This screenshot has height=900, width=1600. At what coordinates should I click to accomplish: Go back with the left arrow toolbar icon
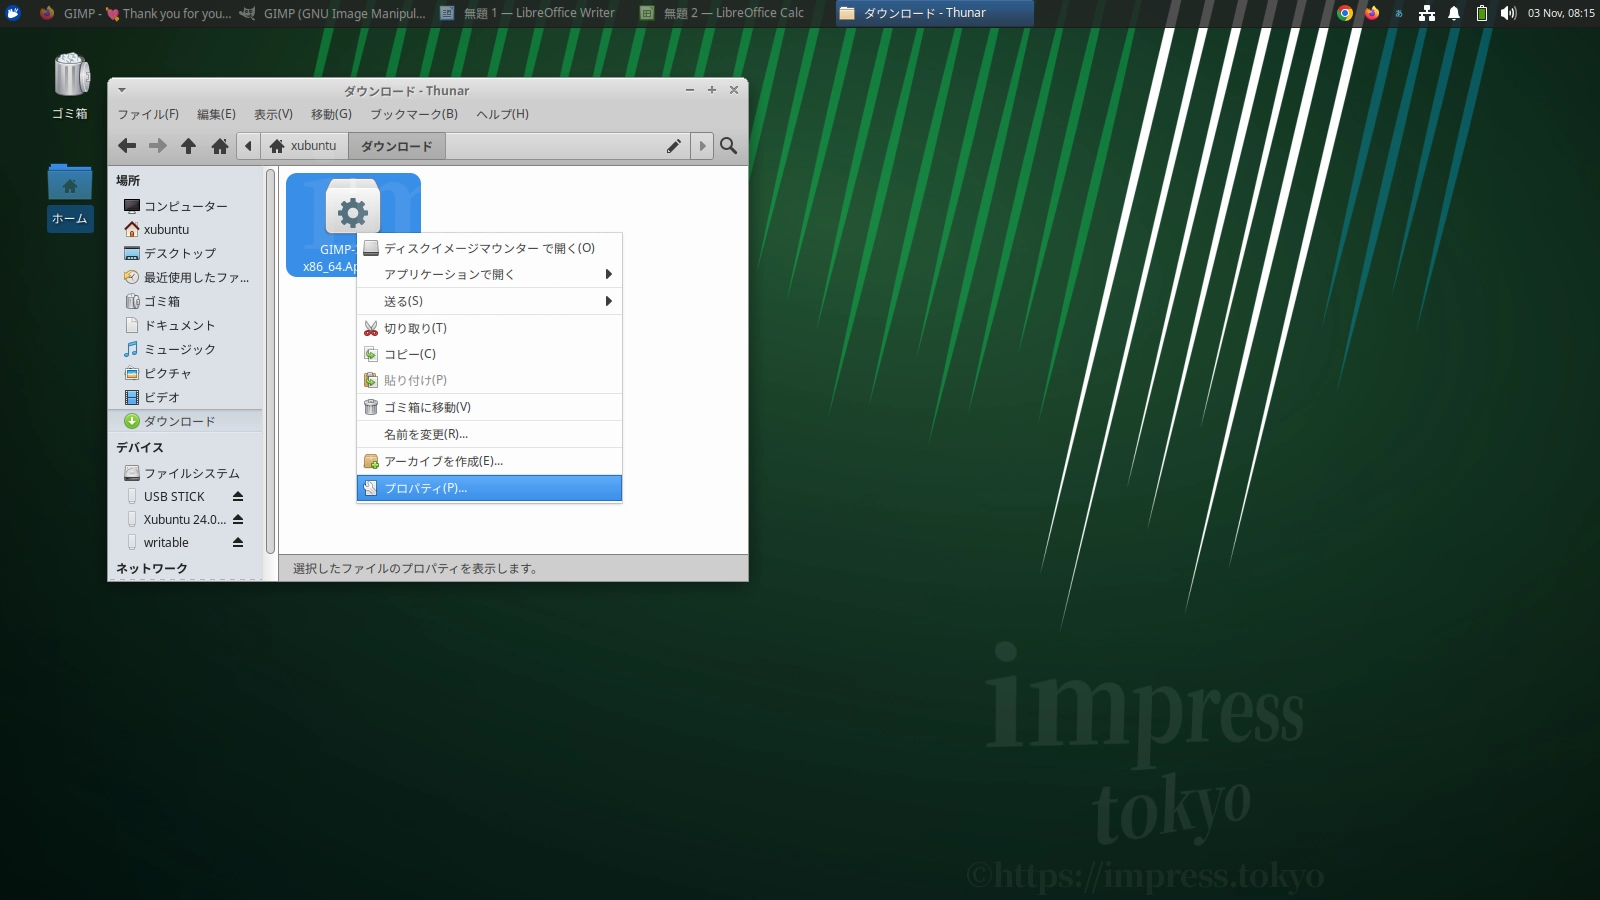(127, 146)
